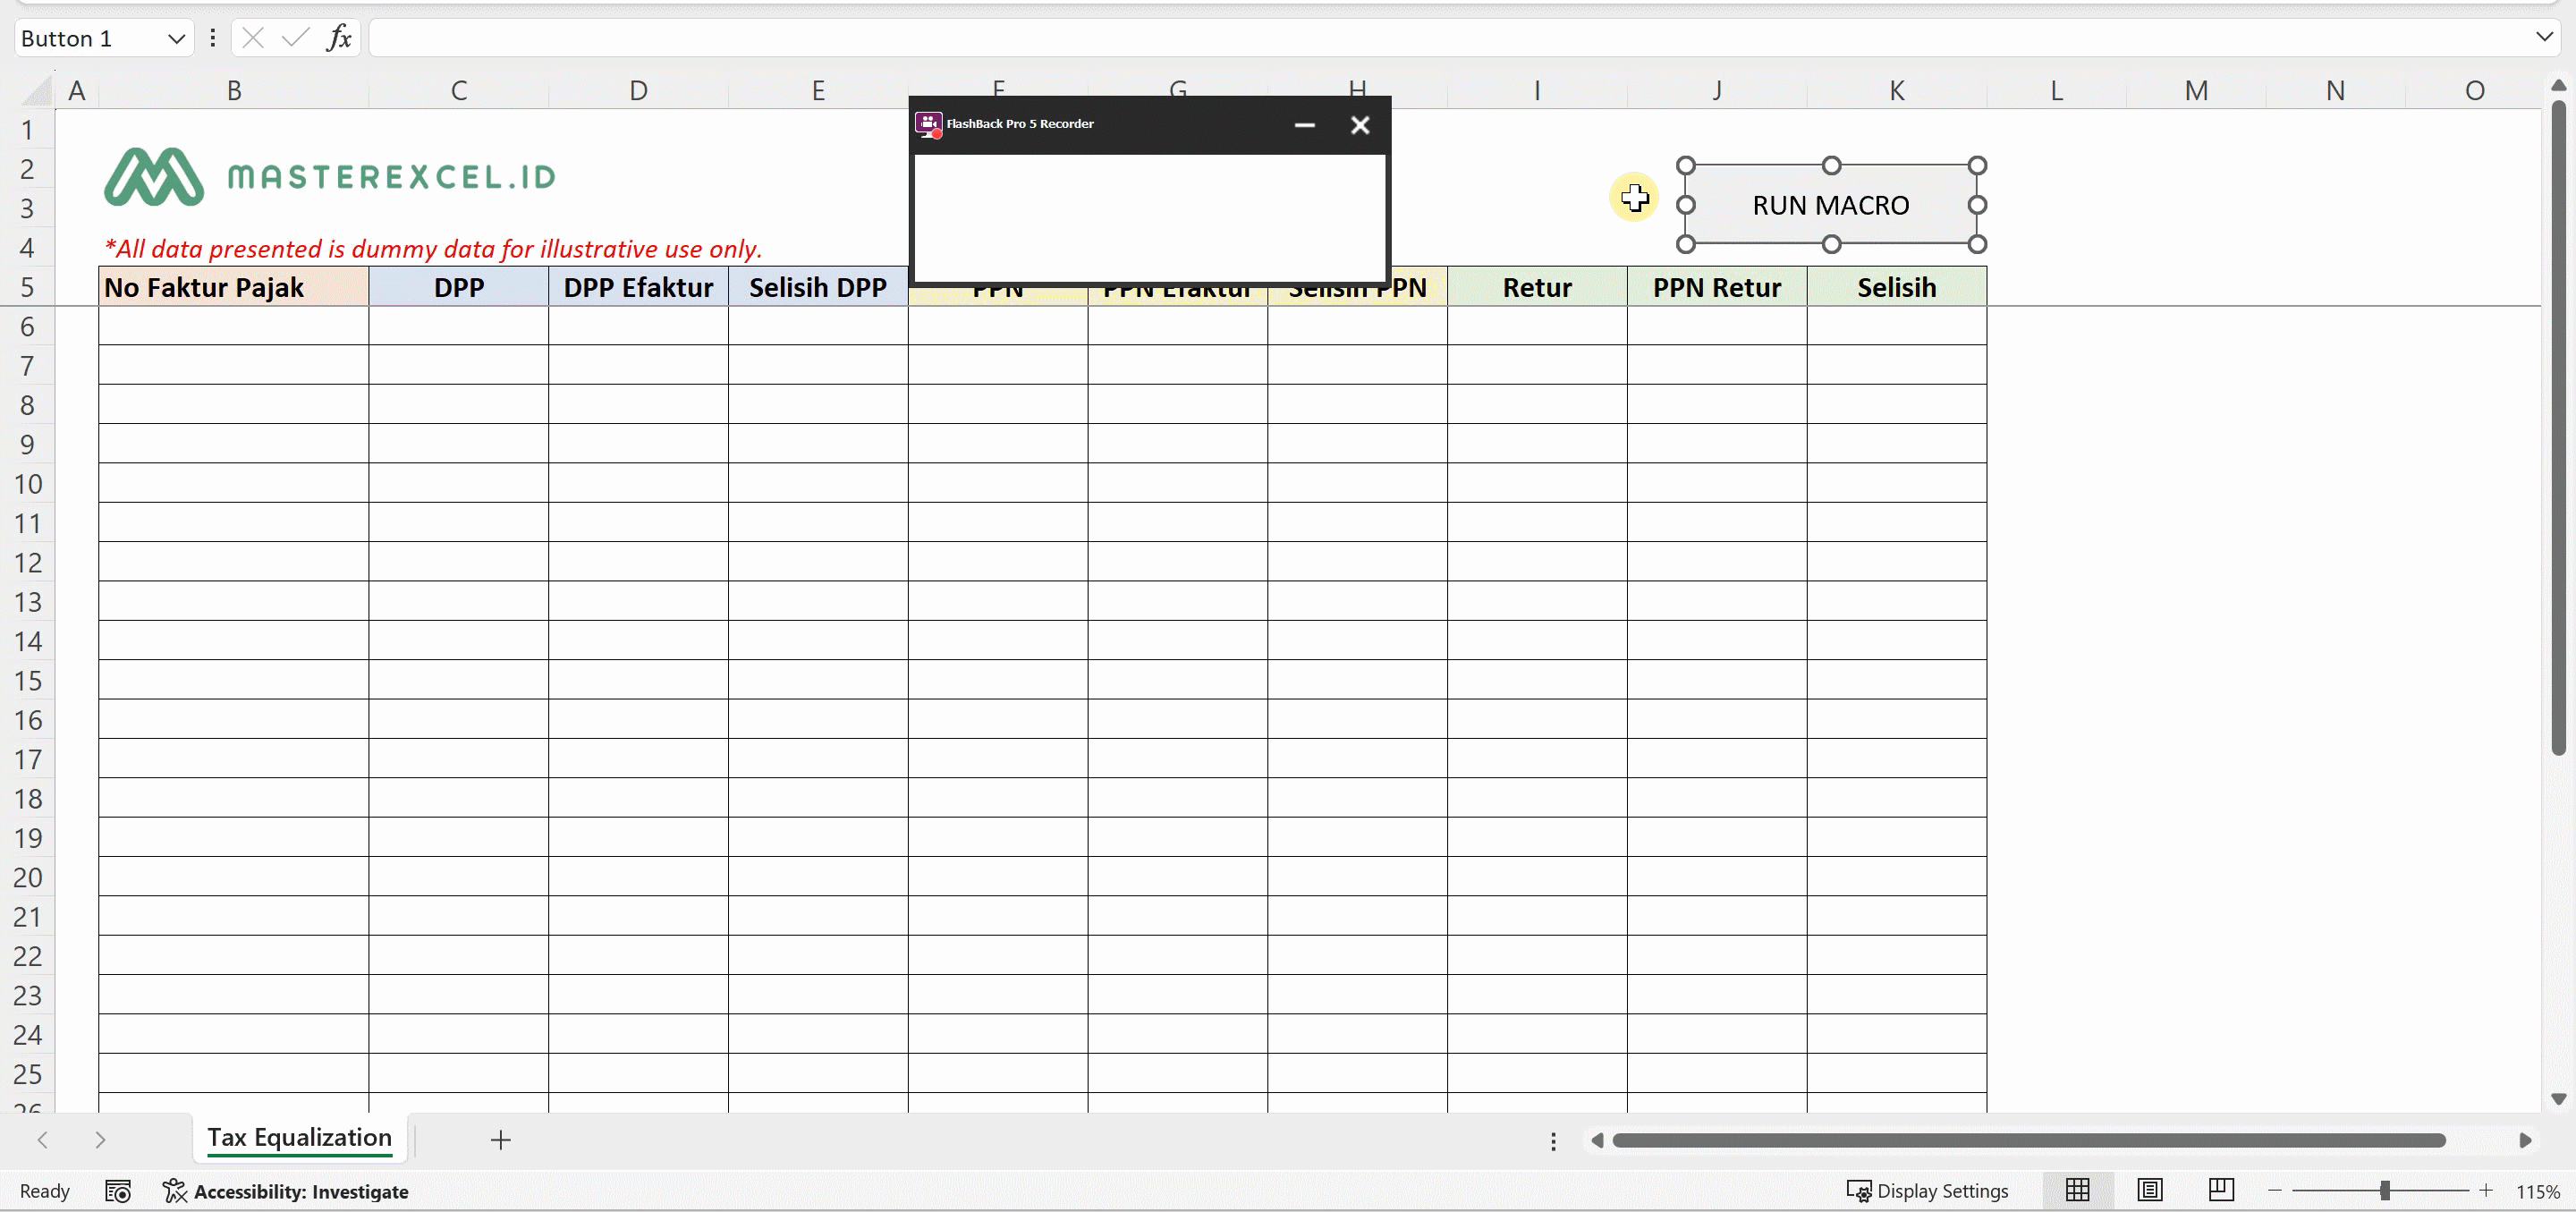Screen dimensions: 2576x1212
Task: Click the Cancel X formula icon
Action: tap(253, 38)
